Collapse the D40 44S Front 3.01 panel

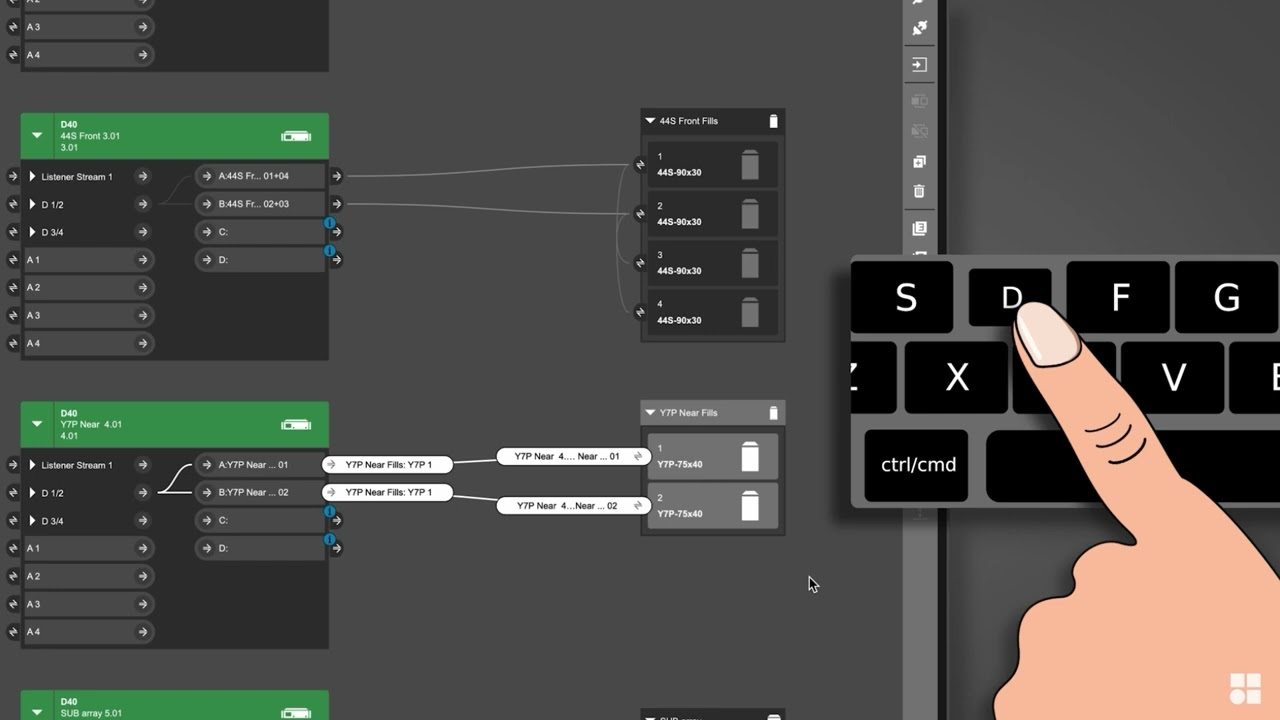click(x=37, y=135)
